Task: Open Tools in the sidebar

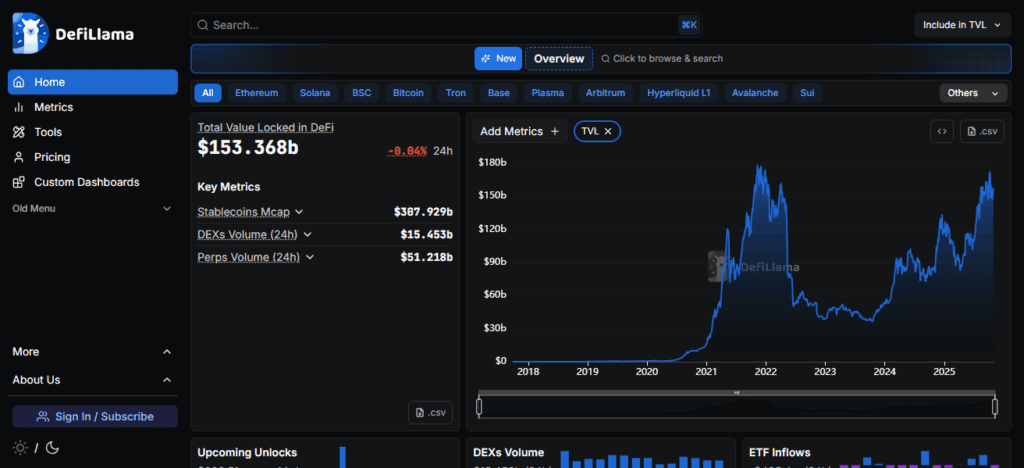Action: pyautogui.click(x=47, y=132)
